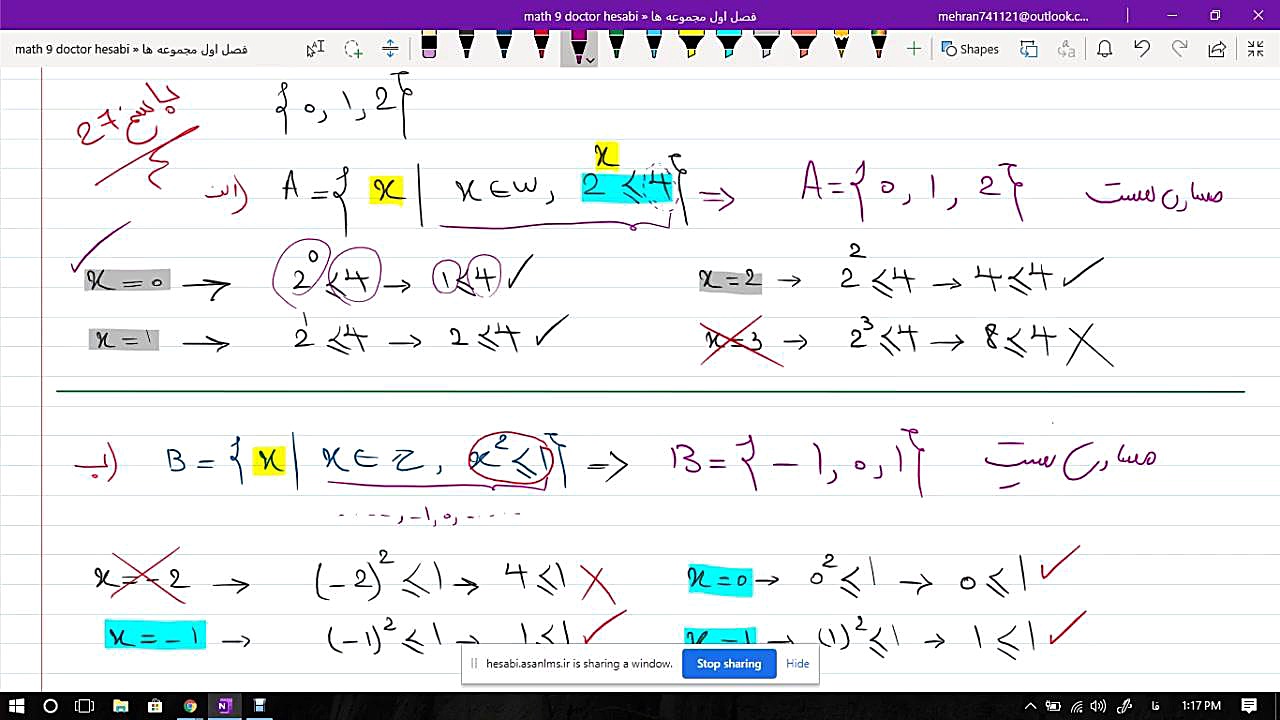This screenshot has height=720, width=1280.
Task: Select the light blue pen
Action: click(x=653, y=46)
